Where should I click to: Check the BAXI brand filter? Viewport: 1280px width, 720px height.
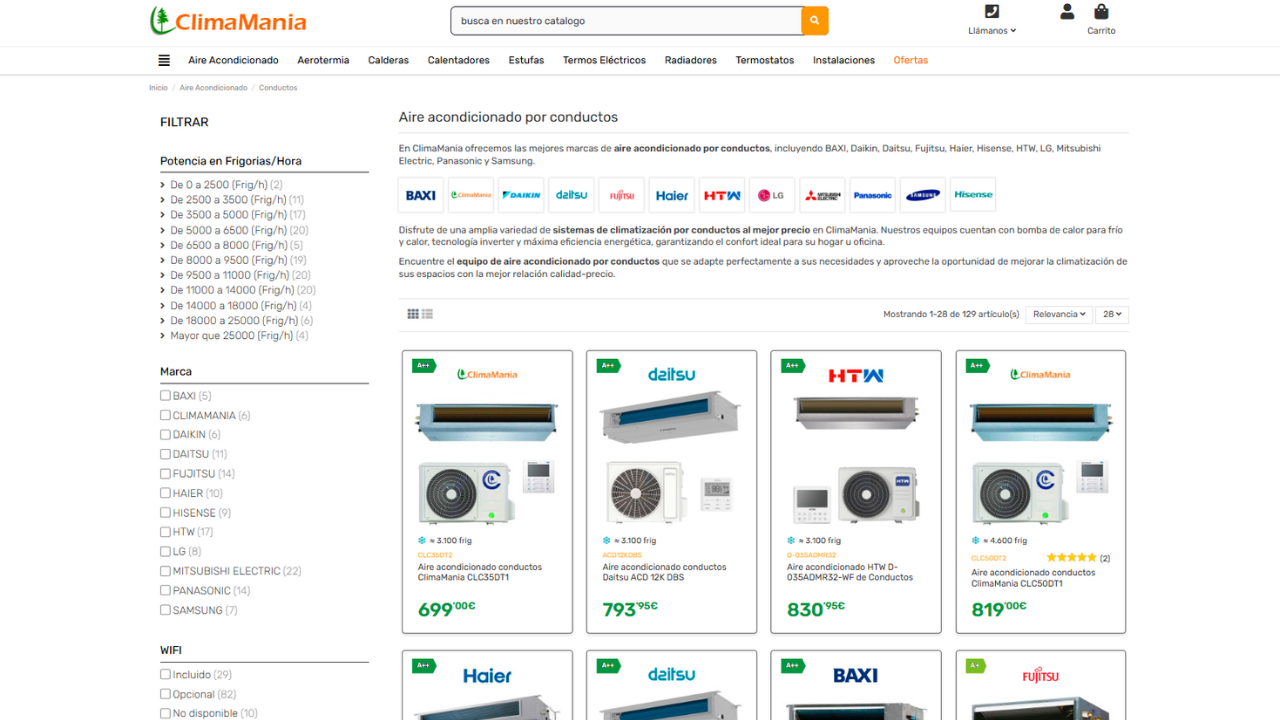[166, 396]
